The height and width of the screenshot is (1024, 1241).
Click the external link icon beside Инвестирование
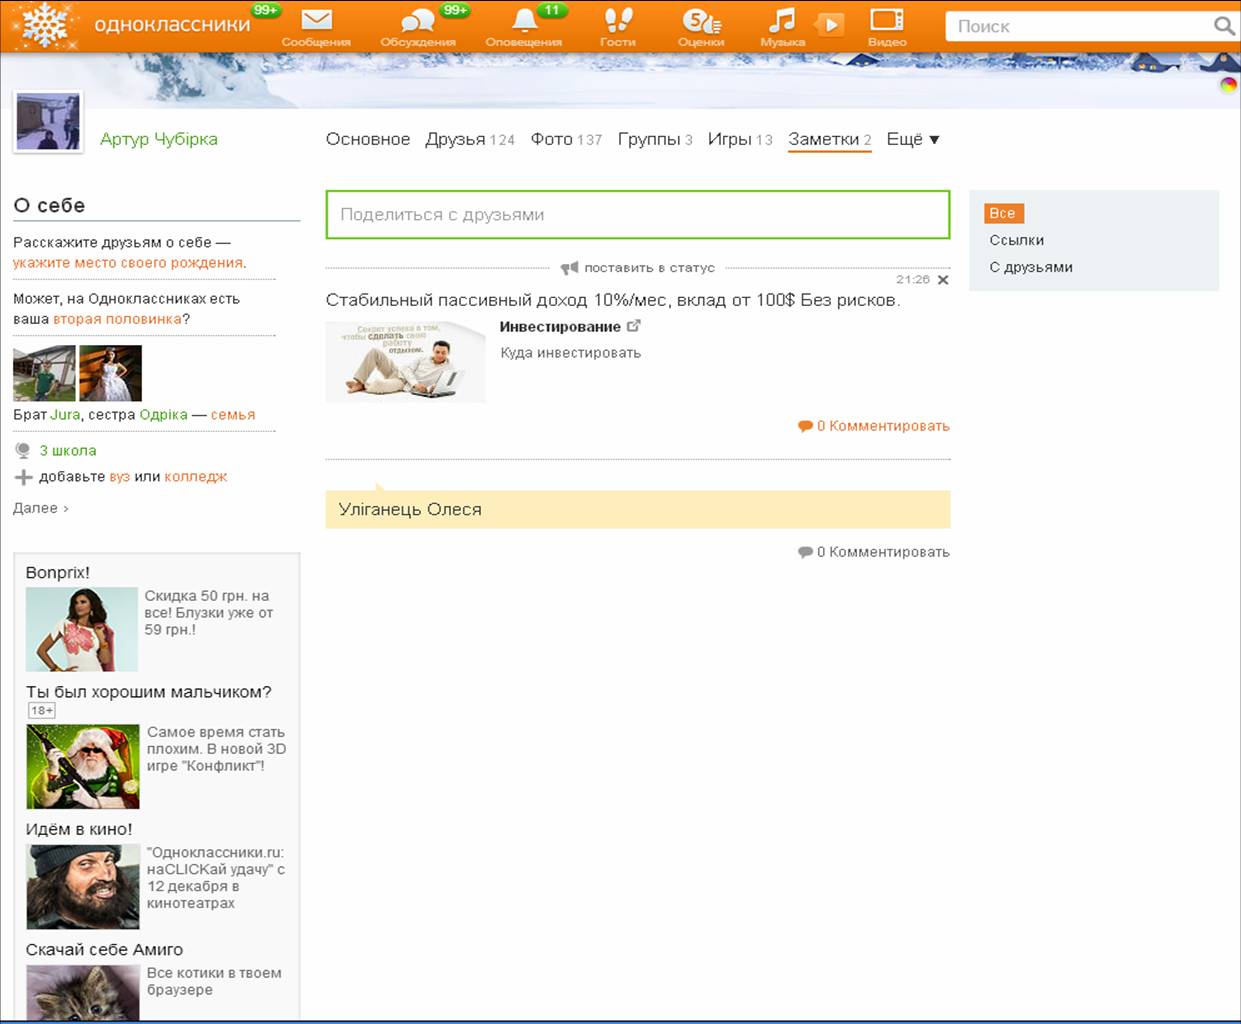click(x=633, y=326)
